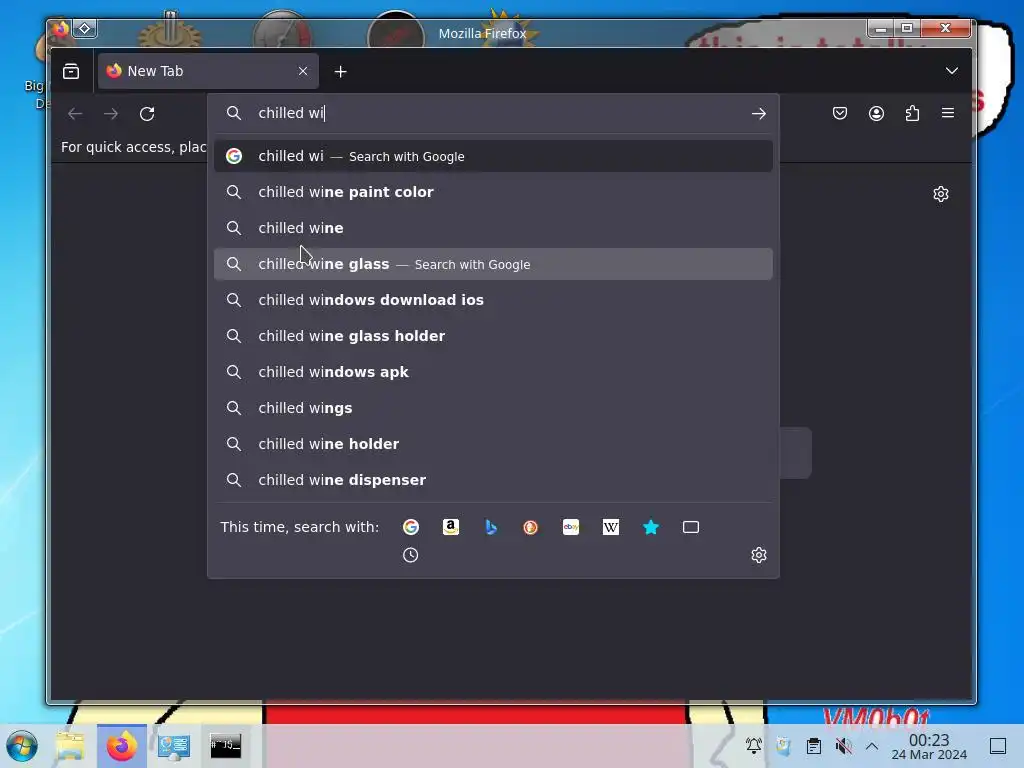This screenshot has width=1024, height=768.
Task: Open the Firefox View icon in tab bar
Action: coord(71,71)
